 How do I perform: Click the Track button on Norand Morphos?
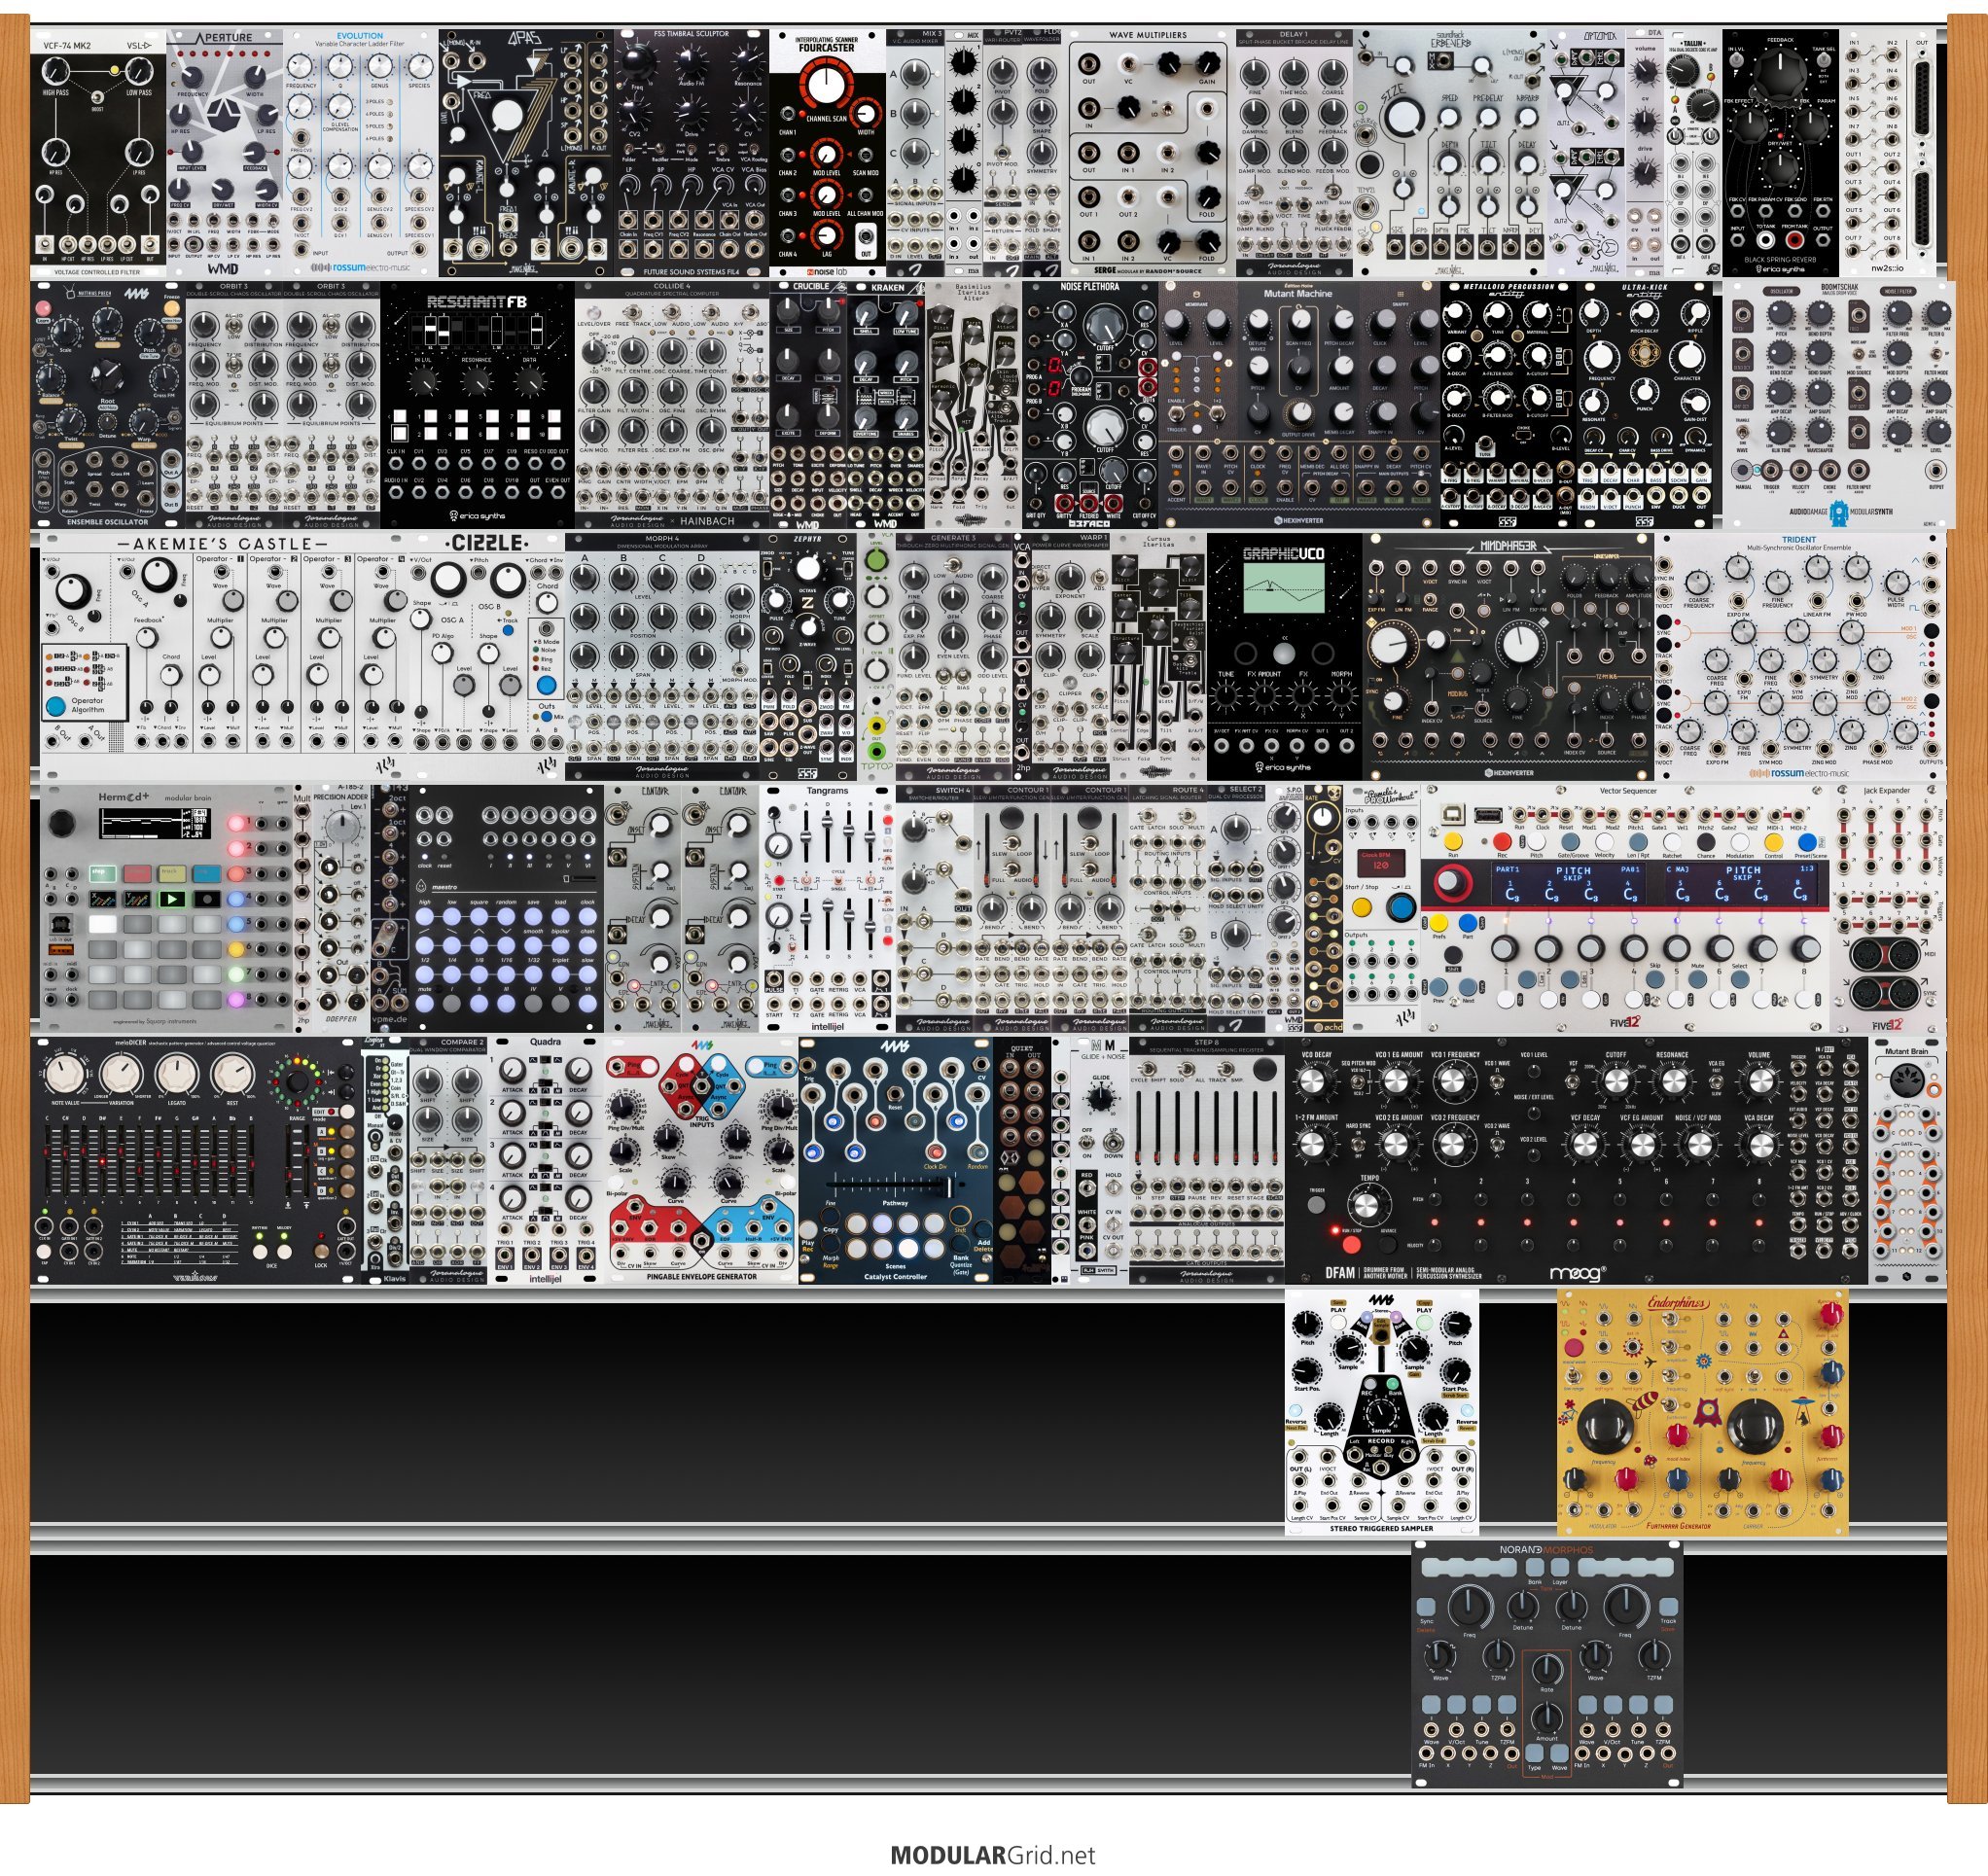tap(1667, 1606)
